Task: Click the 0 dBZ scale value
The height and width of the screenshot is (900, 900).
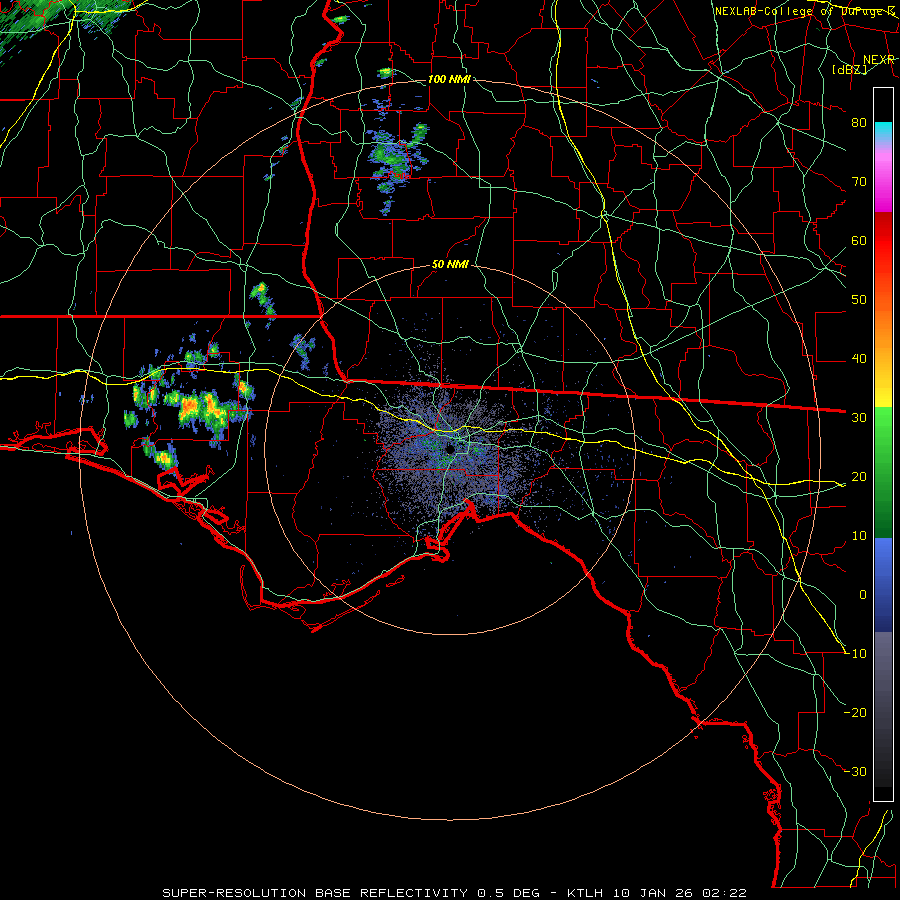Action: tap(863, 595)
